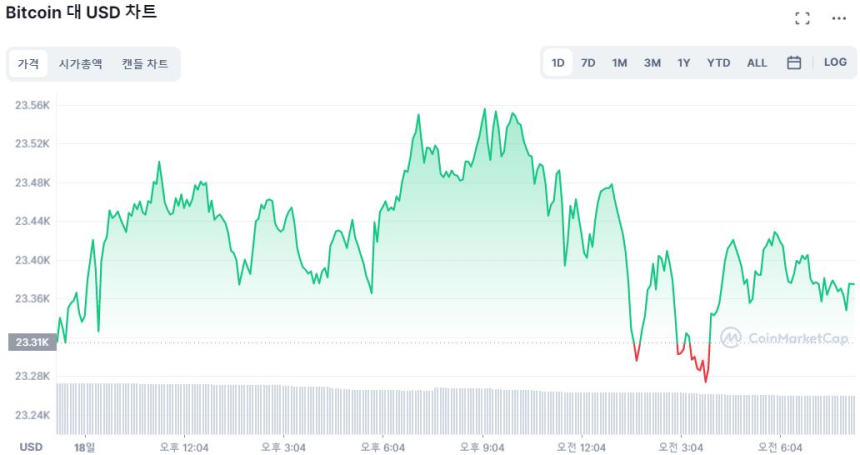This screenshot has width=860, height=455.
Task: Switch to the 시가총액 tab
Action: 80,64
